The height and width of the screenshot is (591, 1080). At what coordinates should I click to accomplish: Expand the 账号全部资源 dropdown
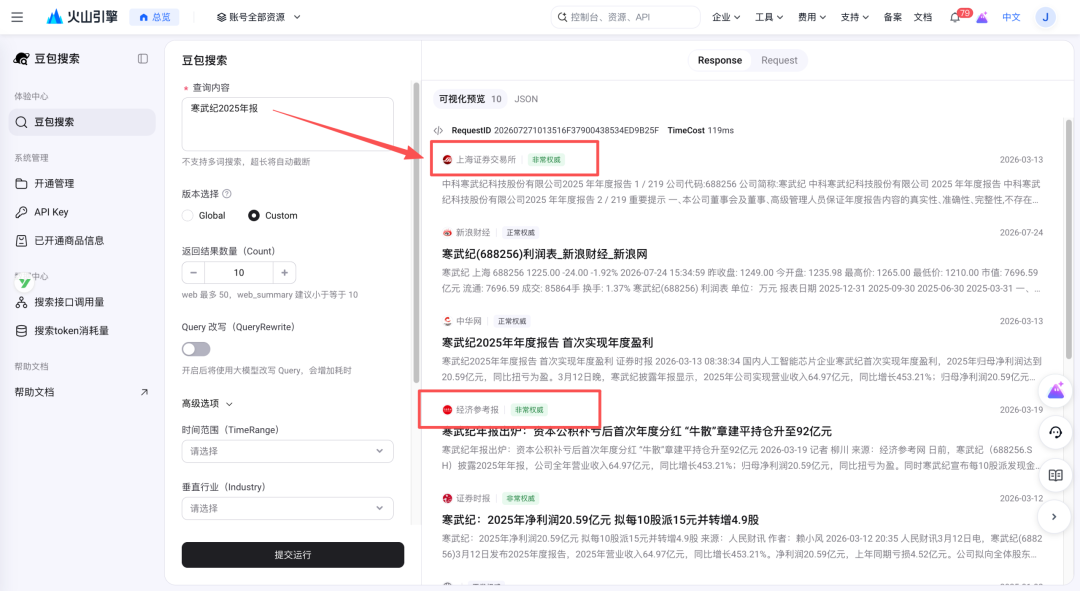click(258, 17)
